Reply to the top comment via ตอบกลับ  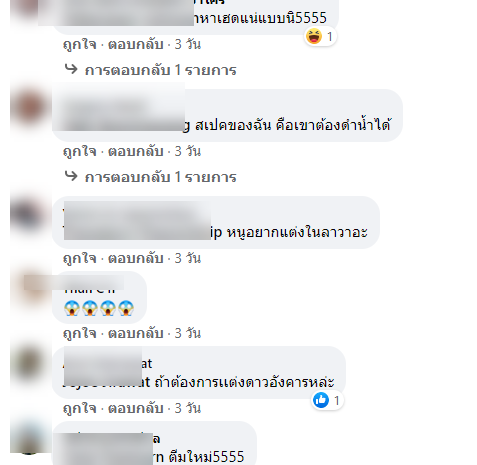tap(136, 44)
